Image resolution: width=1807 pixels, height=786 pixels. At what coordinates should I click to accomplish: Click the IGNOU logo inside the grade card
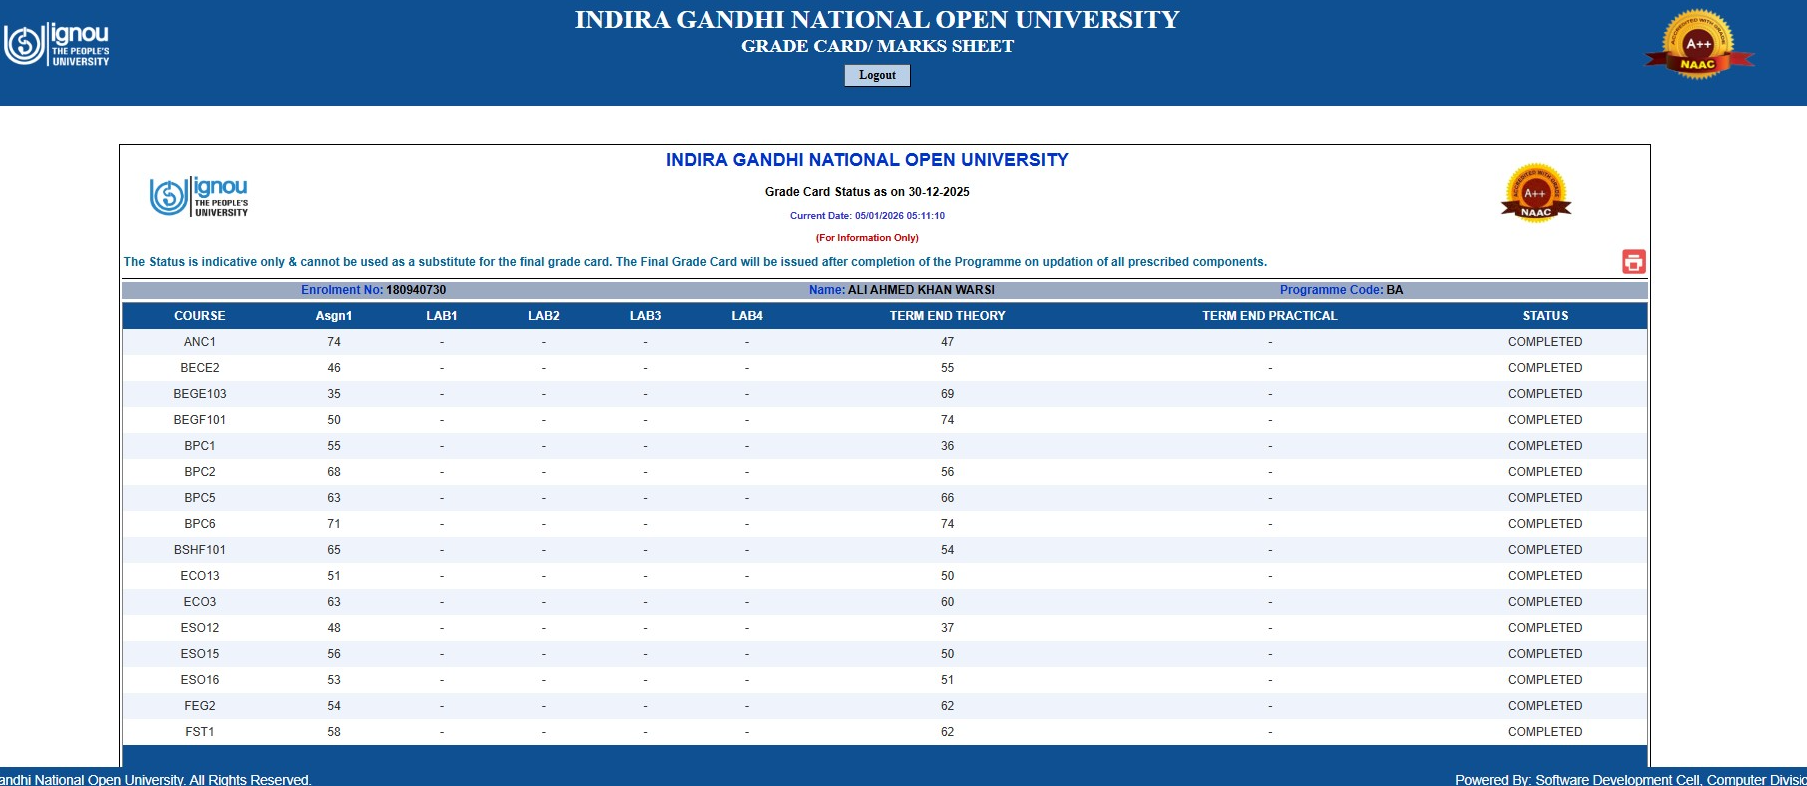[x=199, y=197]
